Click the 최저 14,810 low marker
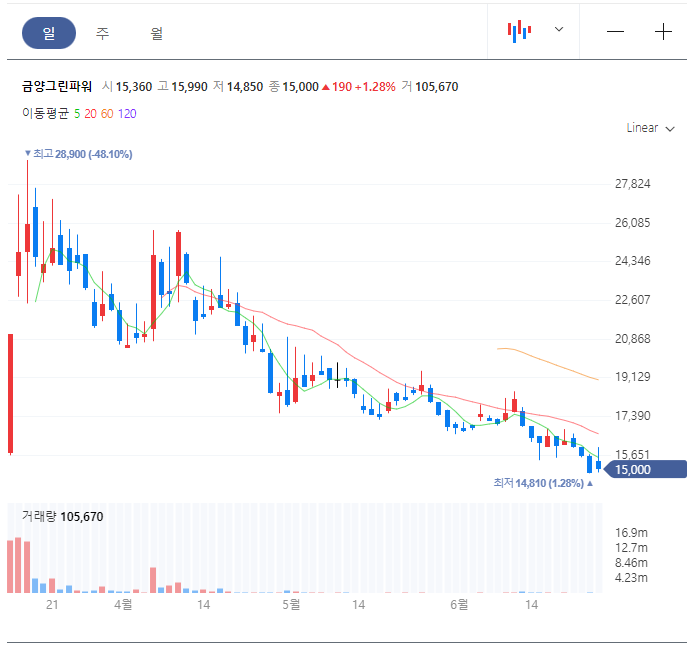Viewport: 696px width, 659px height. pyautogui.click(x=543, y=483)
